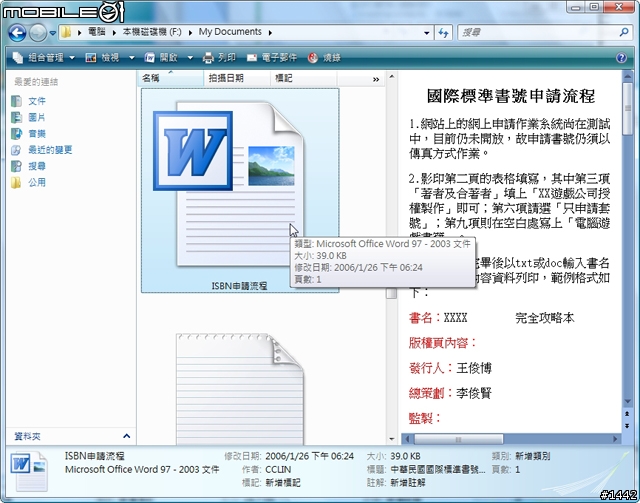The image size is (640, 503).
Task: Open the address bar history dropdown
Action: (427, 33)
